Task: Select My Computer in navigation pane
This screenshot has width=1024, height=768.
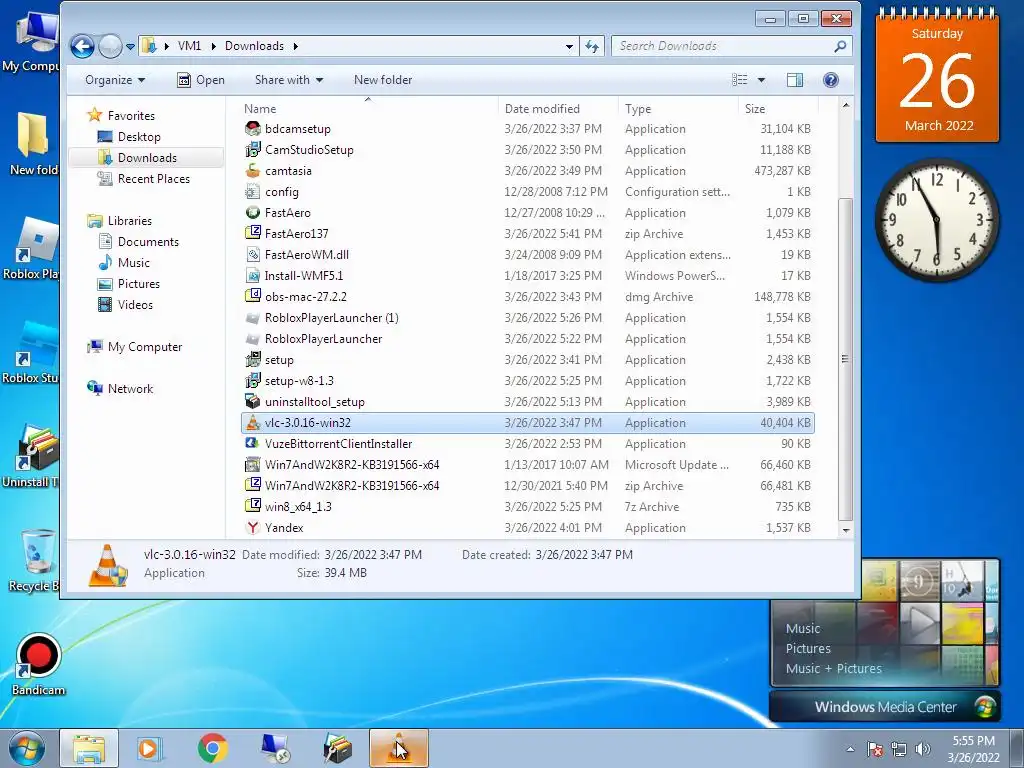Action: pyautogui.click(x=144, y=347)
